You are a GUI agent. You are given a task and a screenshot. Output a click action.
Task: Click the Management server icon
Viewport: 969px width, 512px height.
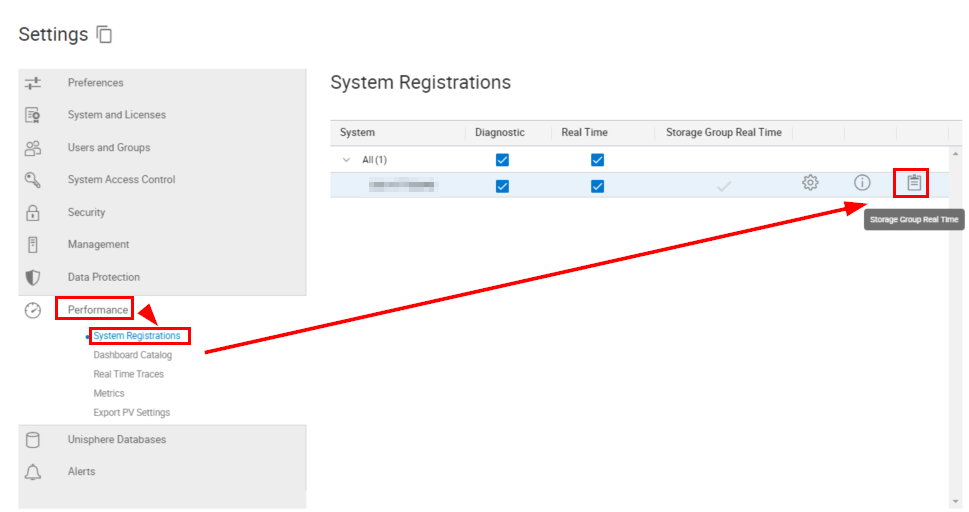coord(33,245)
